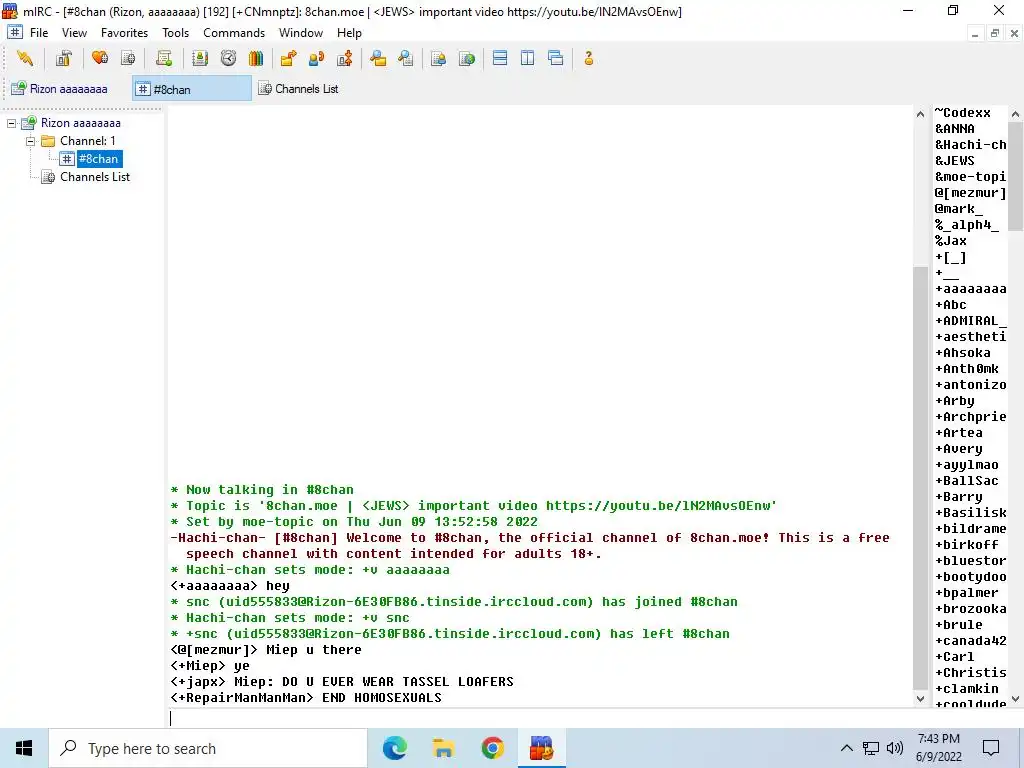Open Favorites heart toolbar icon
Screen dimensions: 1024x768
(100, 59)
